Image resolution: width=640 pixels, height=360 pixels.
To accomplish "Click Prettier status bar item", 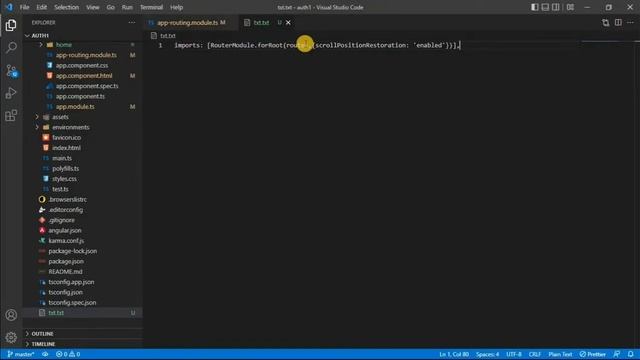I will click(592, 354).
